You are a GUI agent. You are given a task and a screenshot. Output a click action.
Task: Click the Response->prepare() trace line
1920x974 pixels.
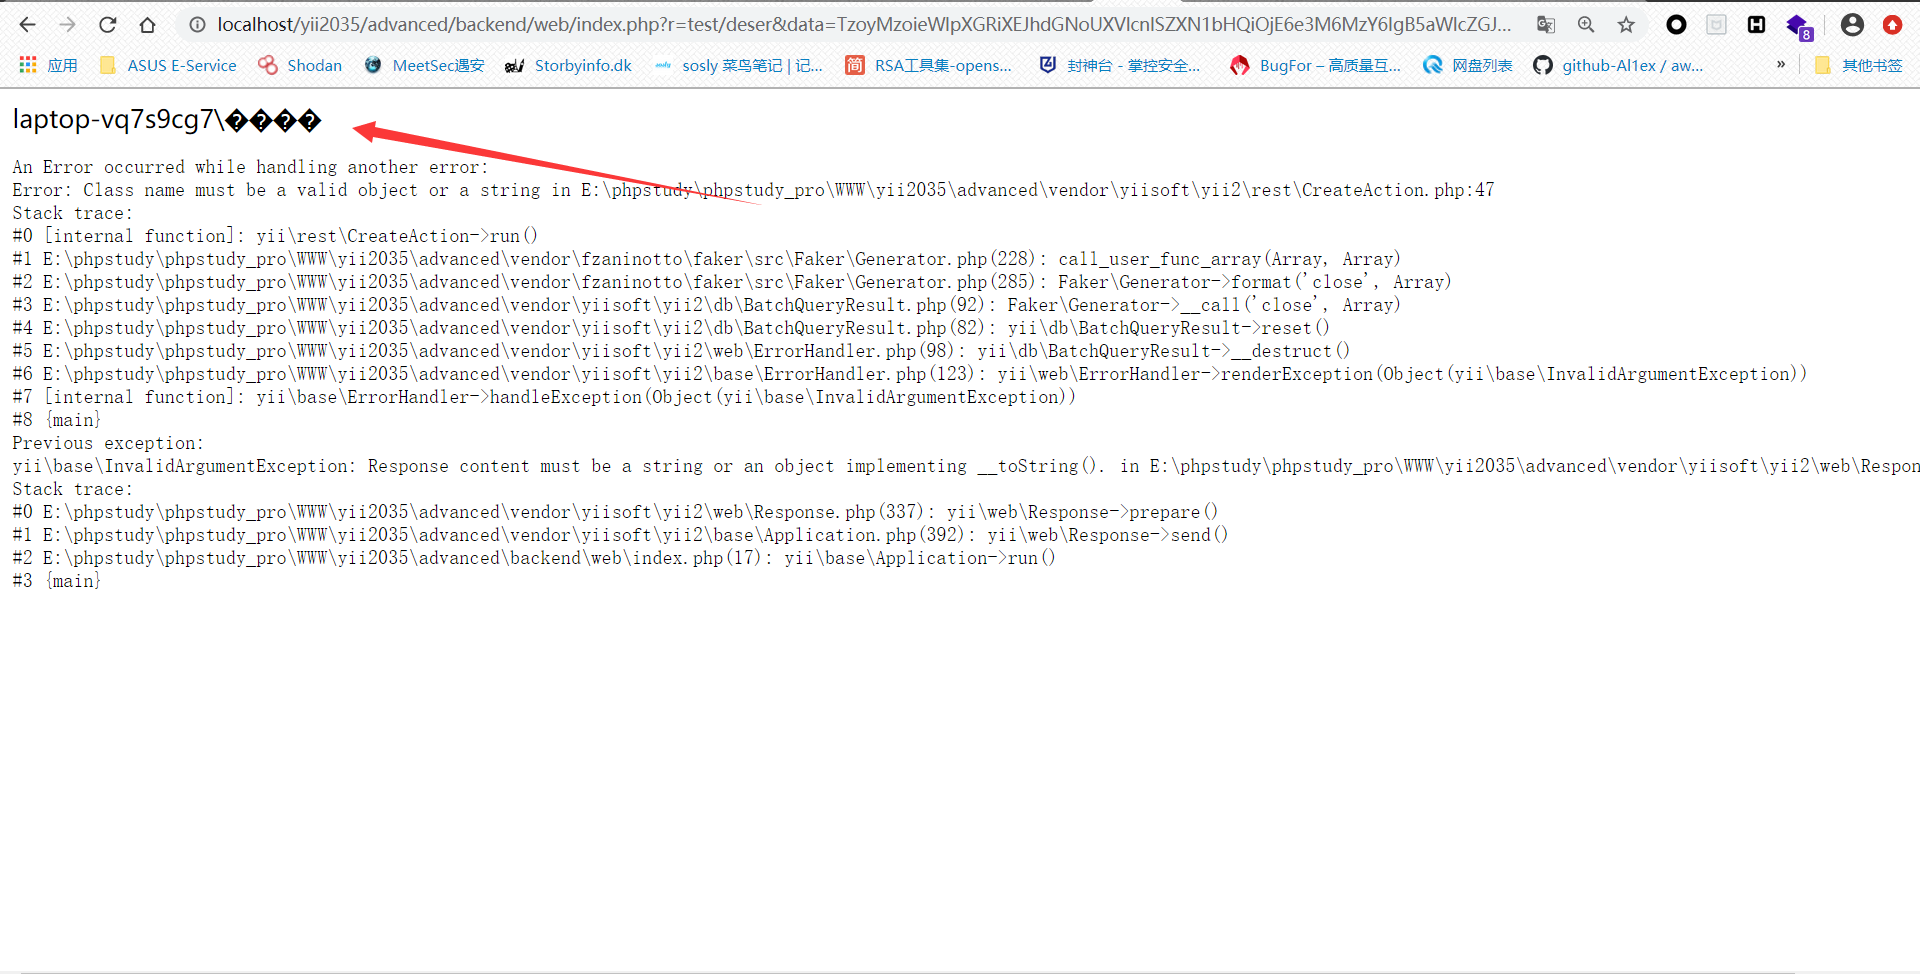pos(615,512)
